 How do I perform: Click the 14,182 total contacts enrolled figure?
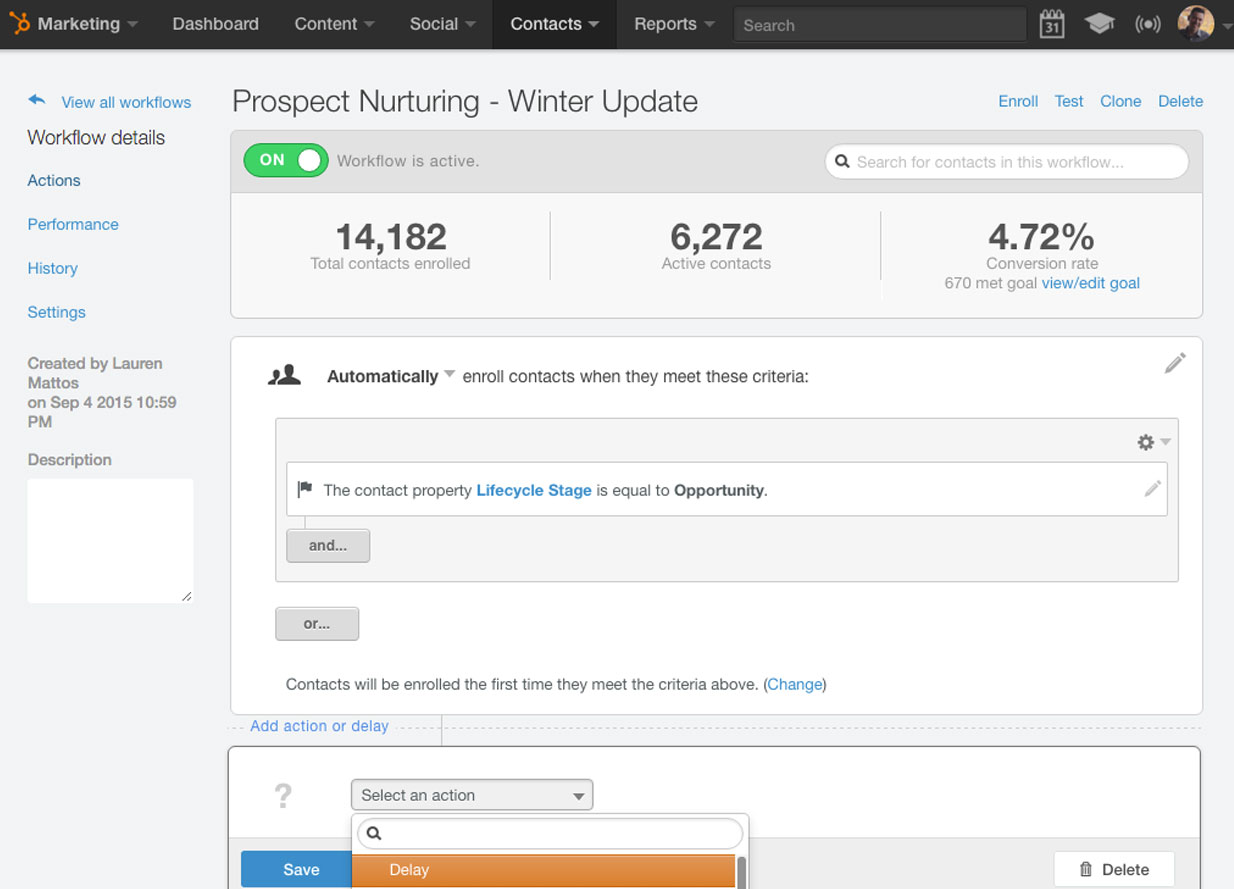(390, 236)
